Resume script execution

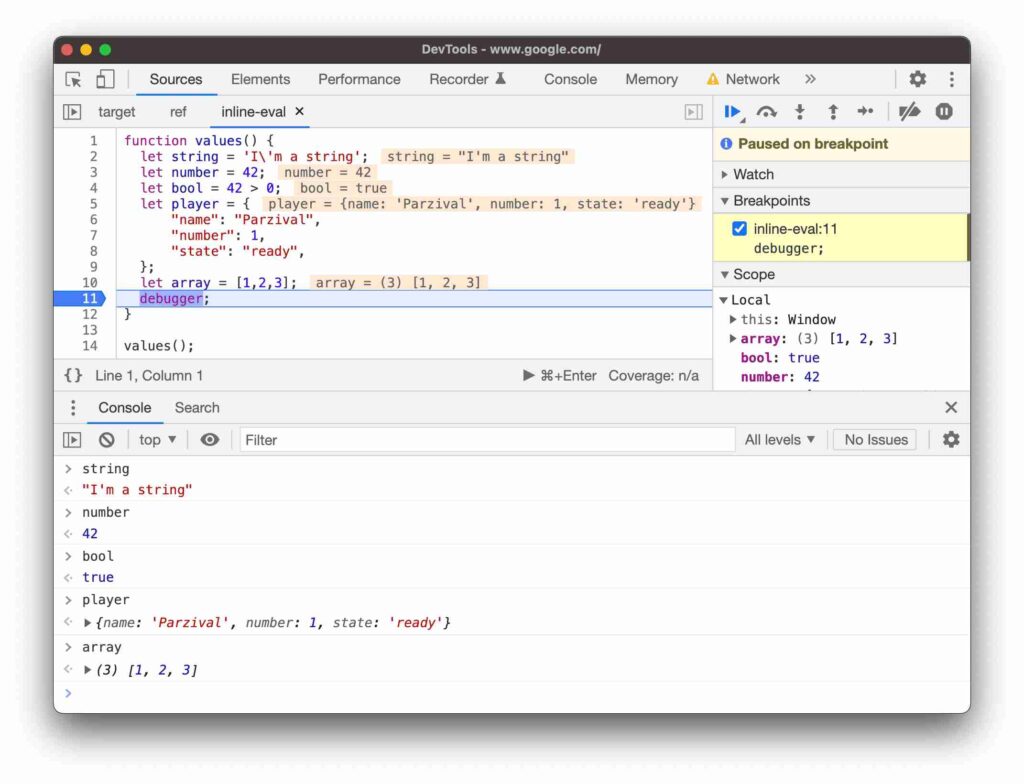[733, 112]
